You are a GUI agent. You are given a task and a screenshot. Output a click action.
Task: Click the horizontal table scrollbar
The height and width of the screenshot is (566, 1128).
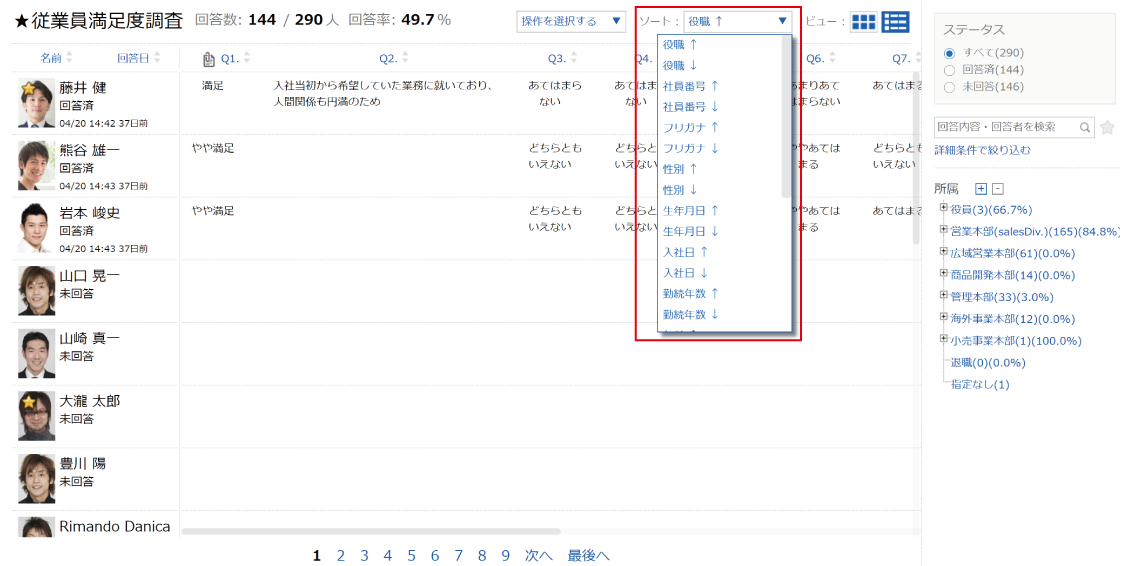(x=371, y=531)
